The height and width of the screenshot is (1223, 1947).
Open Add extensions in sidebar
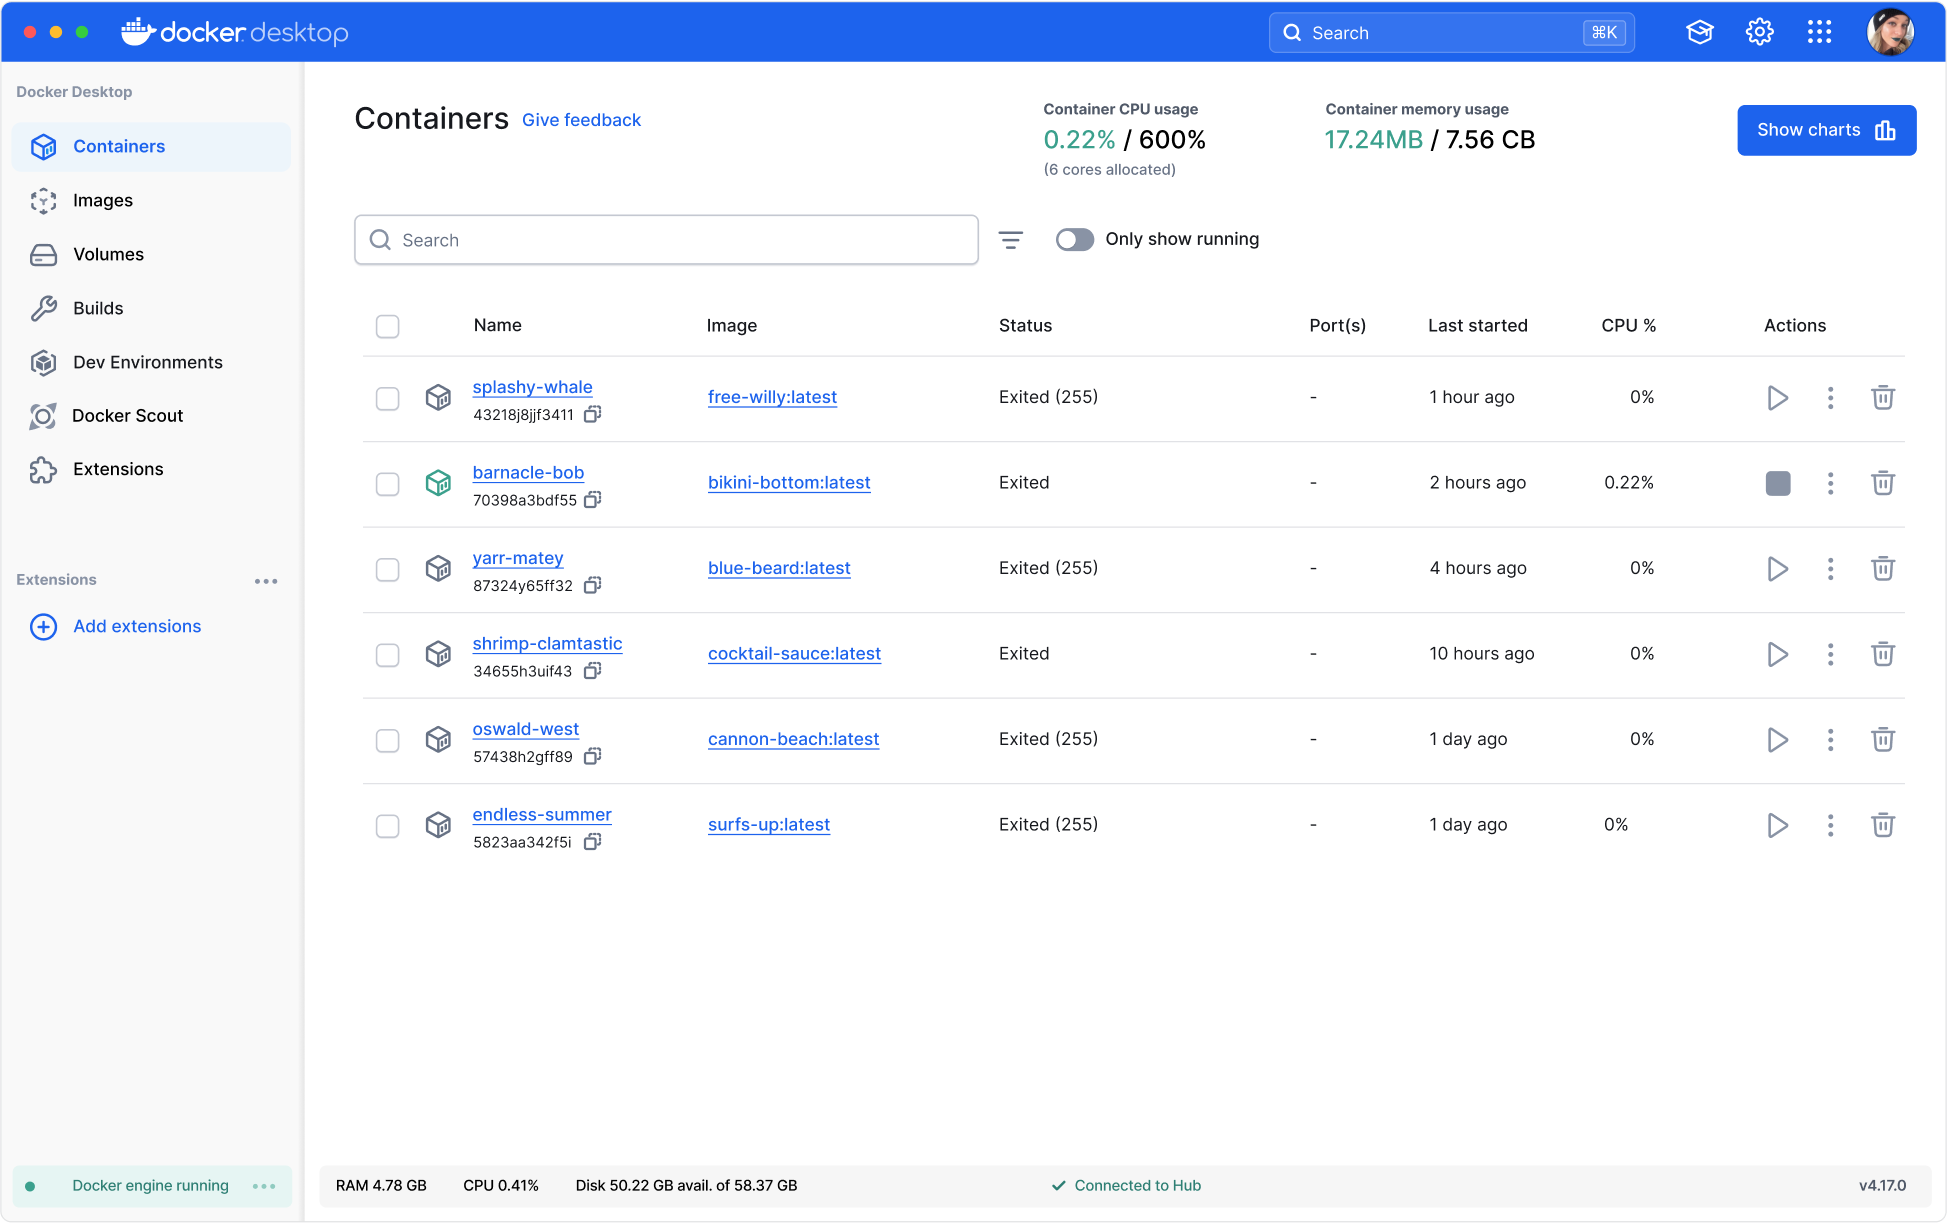pyautogui.click(x=135, y=626)
